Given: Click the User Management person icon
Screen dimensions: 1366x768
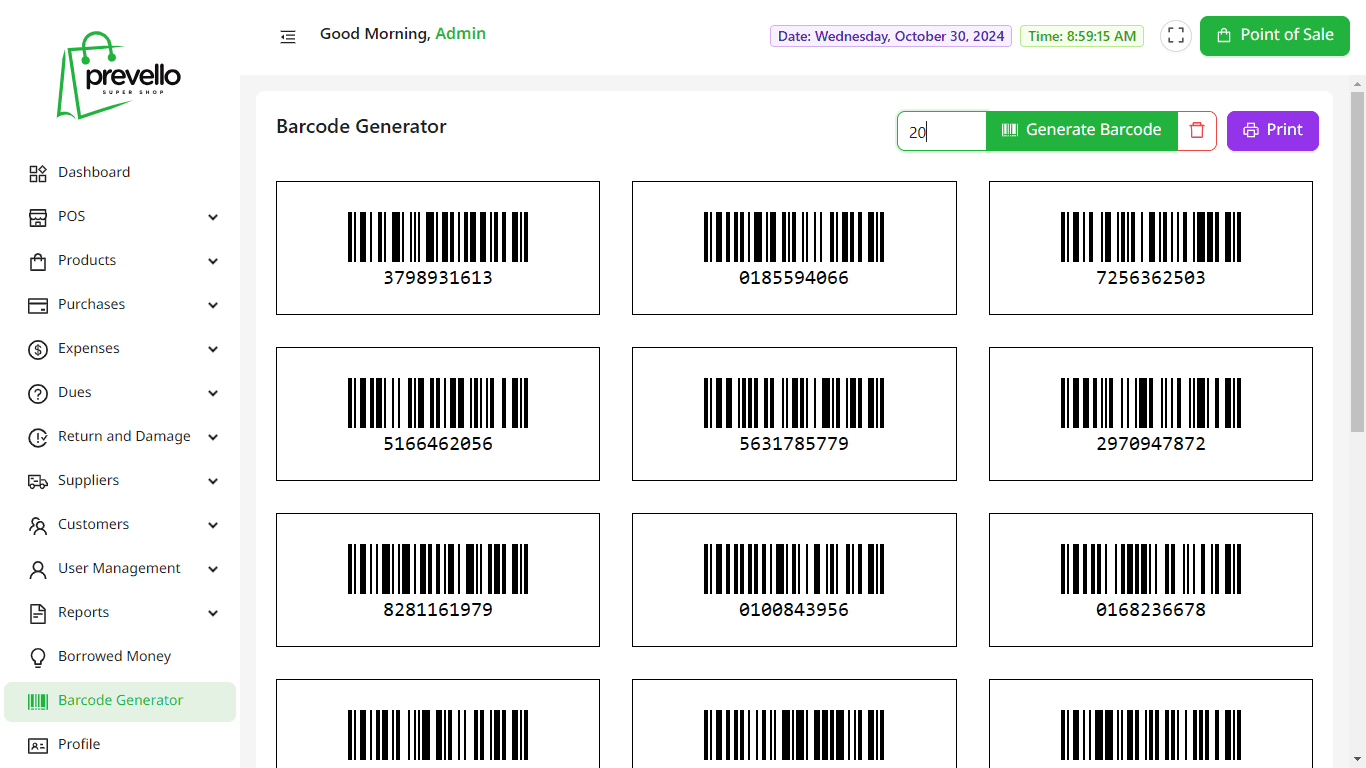Looking at the screenshot, I should [x=38, y=569].
